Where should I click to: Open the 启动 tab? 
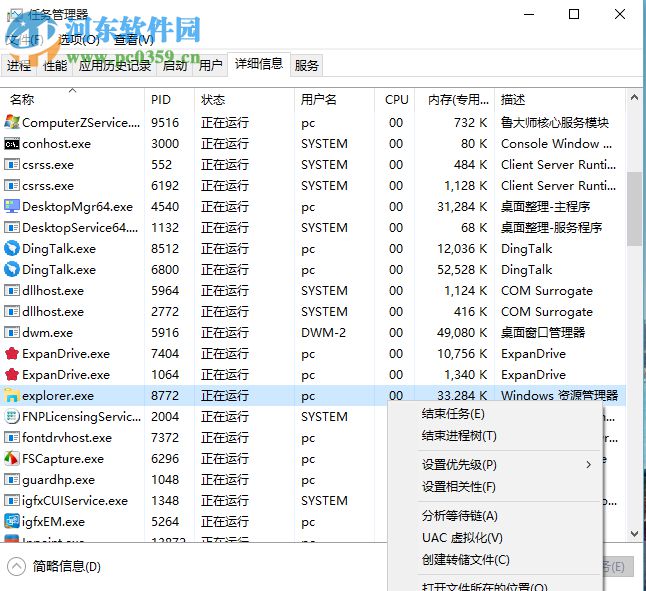tap(175, 65)
